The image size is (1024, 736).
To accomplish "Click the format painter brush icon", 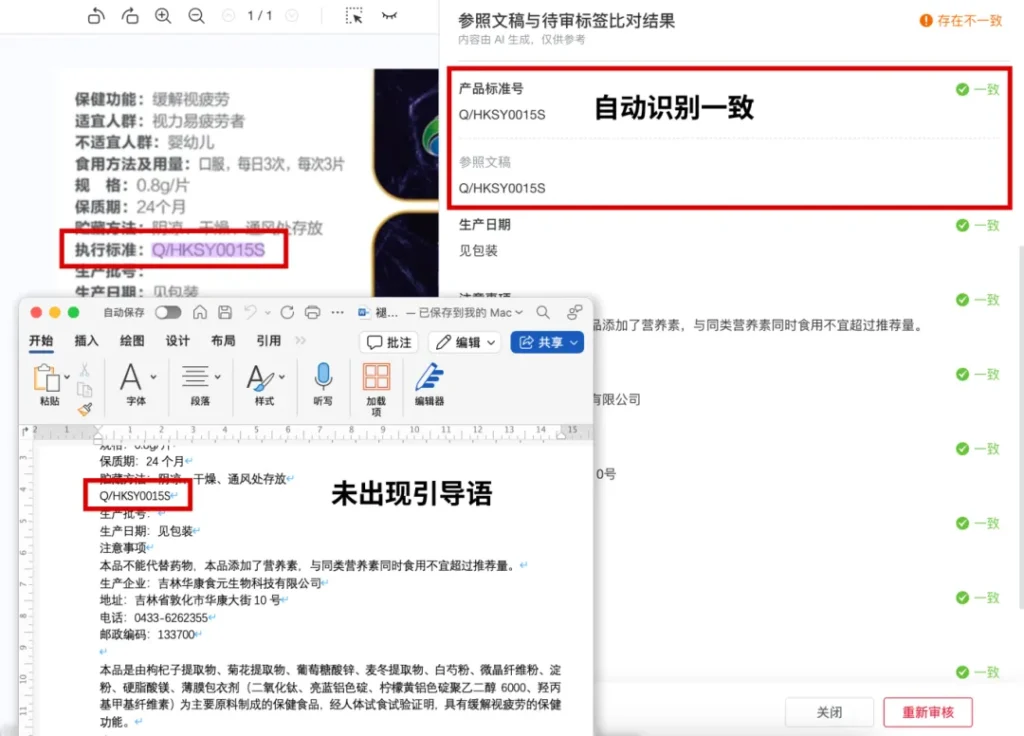I will (x=85, y=409).
